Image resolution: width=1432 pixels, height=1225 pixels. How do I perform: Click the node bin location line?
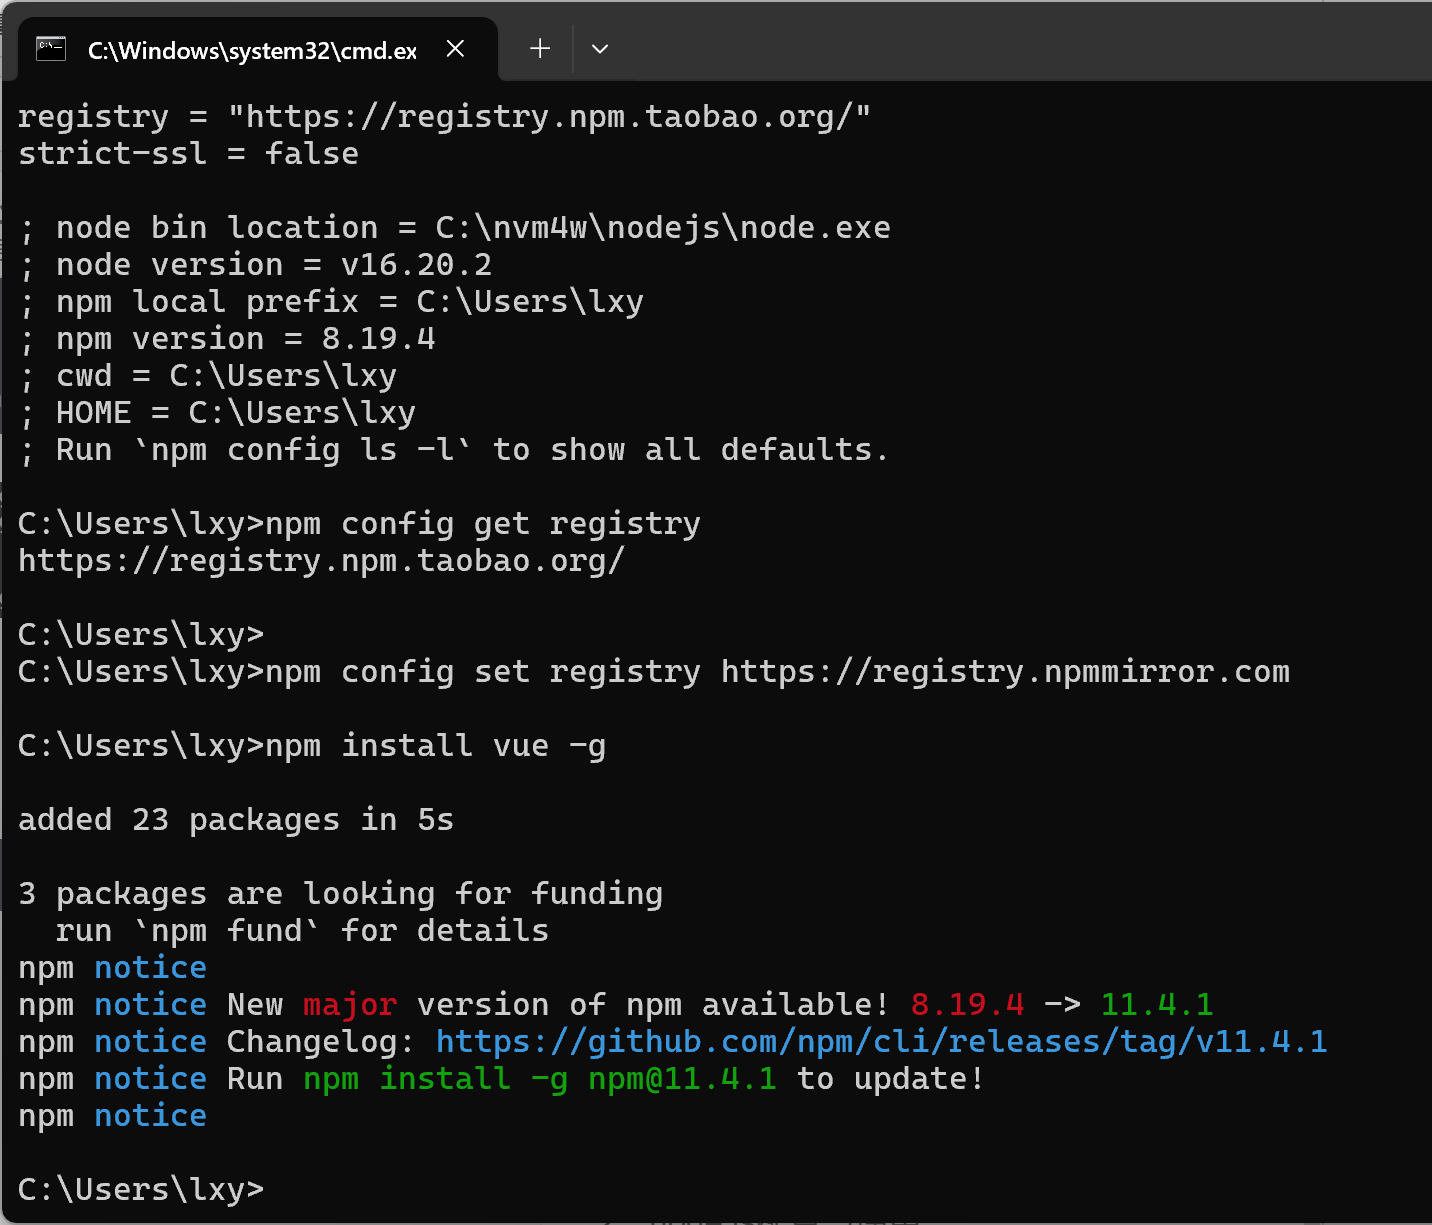455,228
